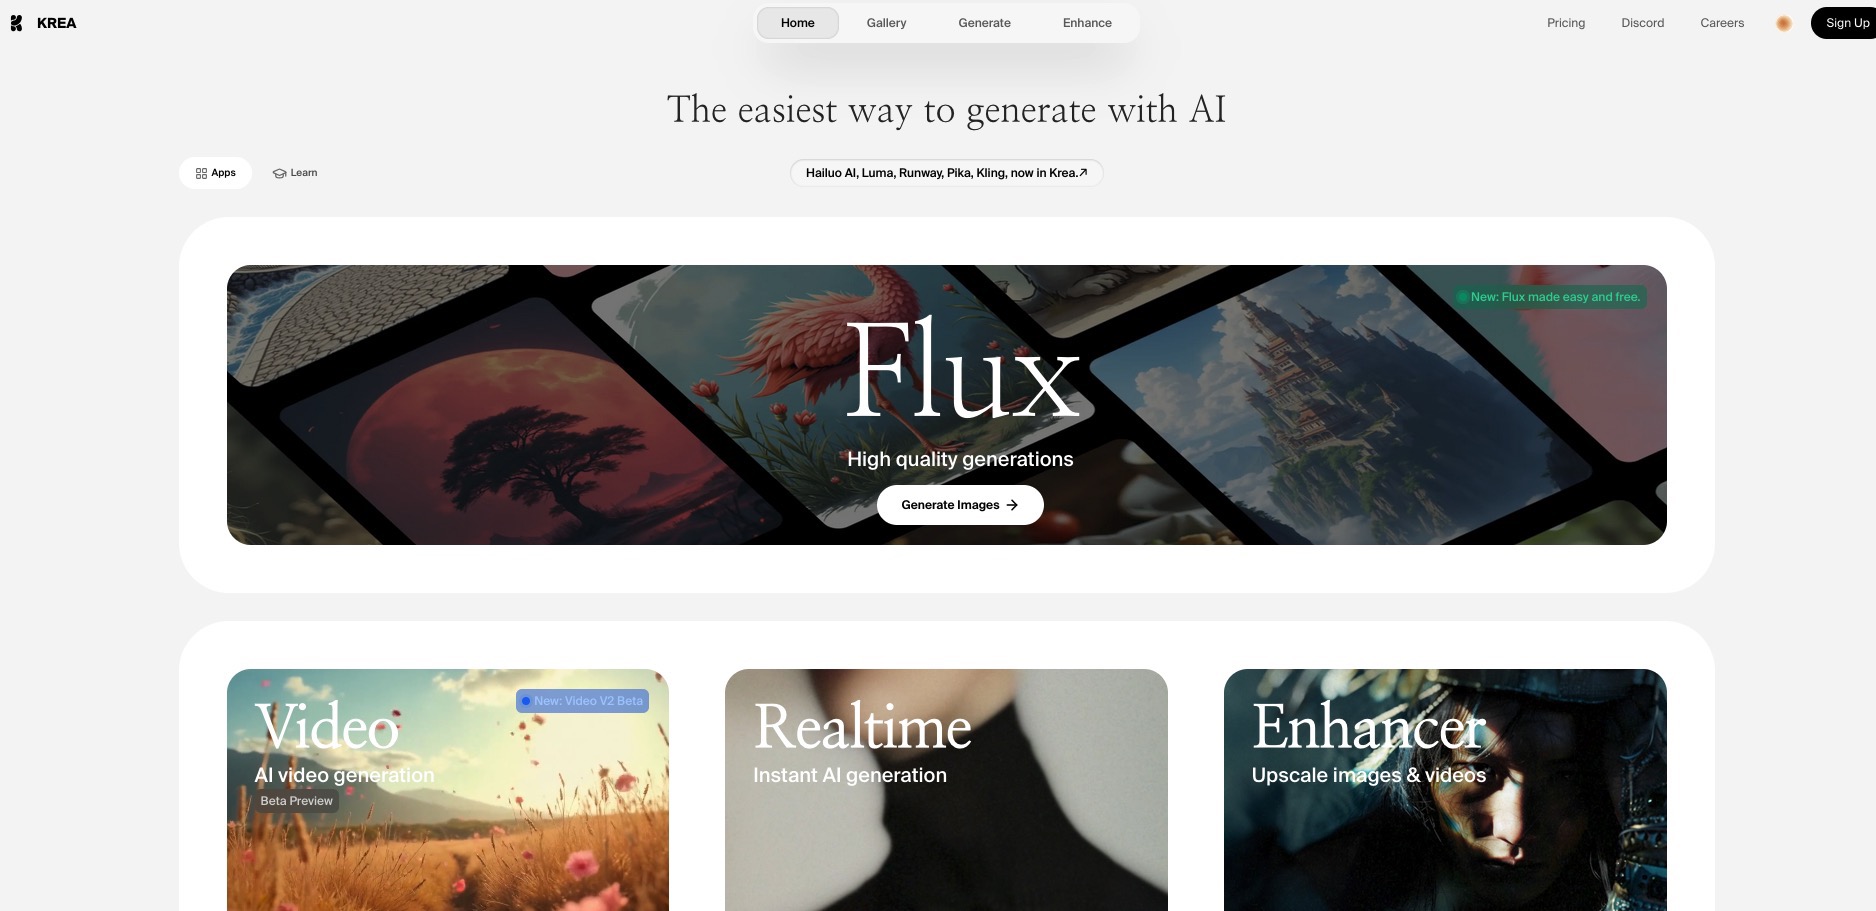Open the Video AI generation card

click(448, 790)
